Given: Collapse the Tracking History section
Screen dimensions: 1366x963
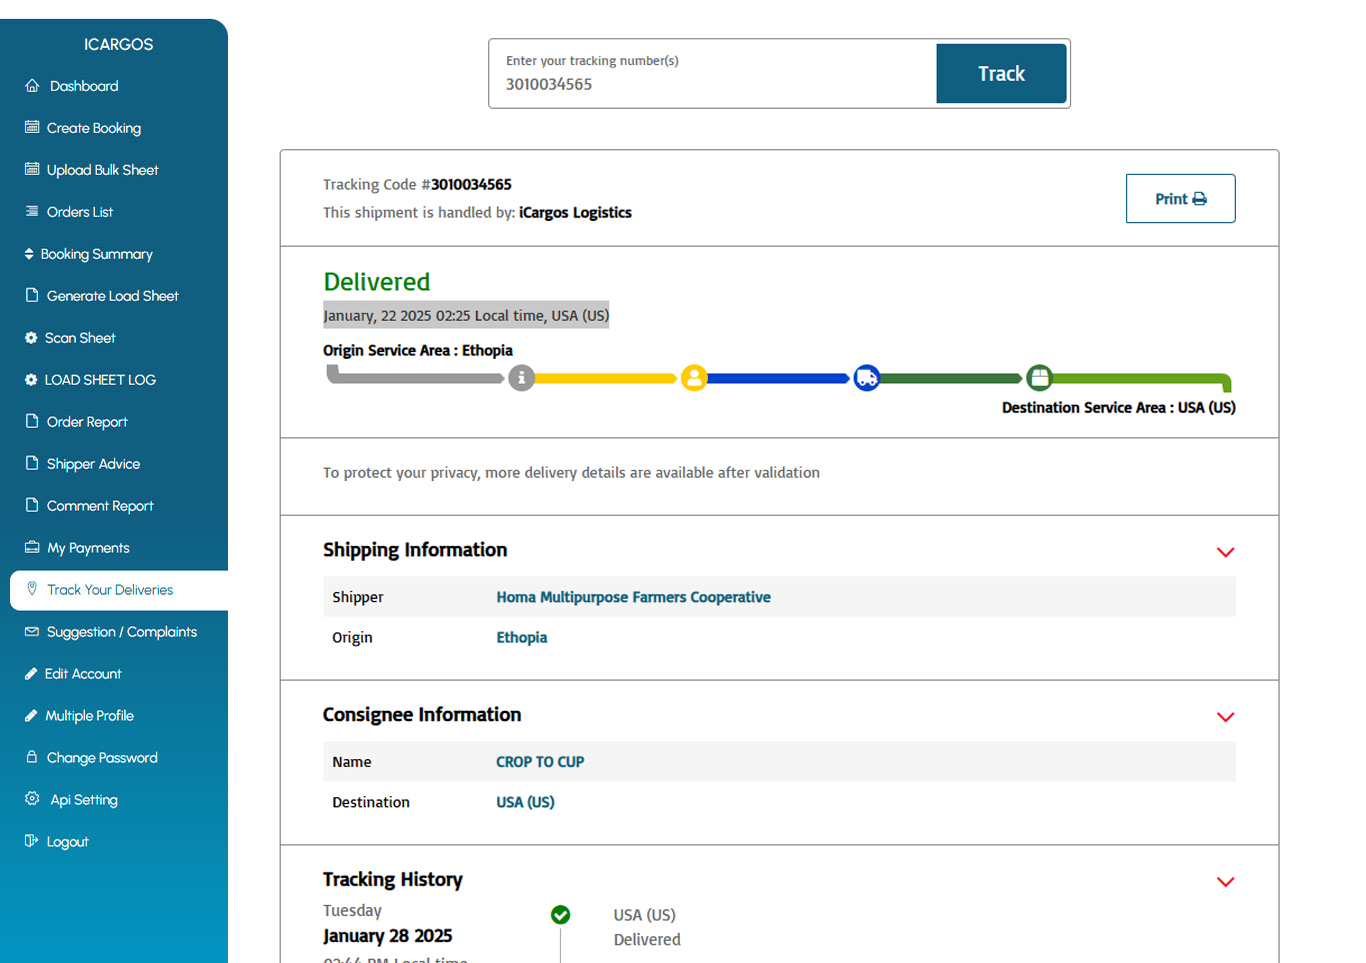Looking at the screenshot, I should pos(1225,882).
